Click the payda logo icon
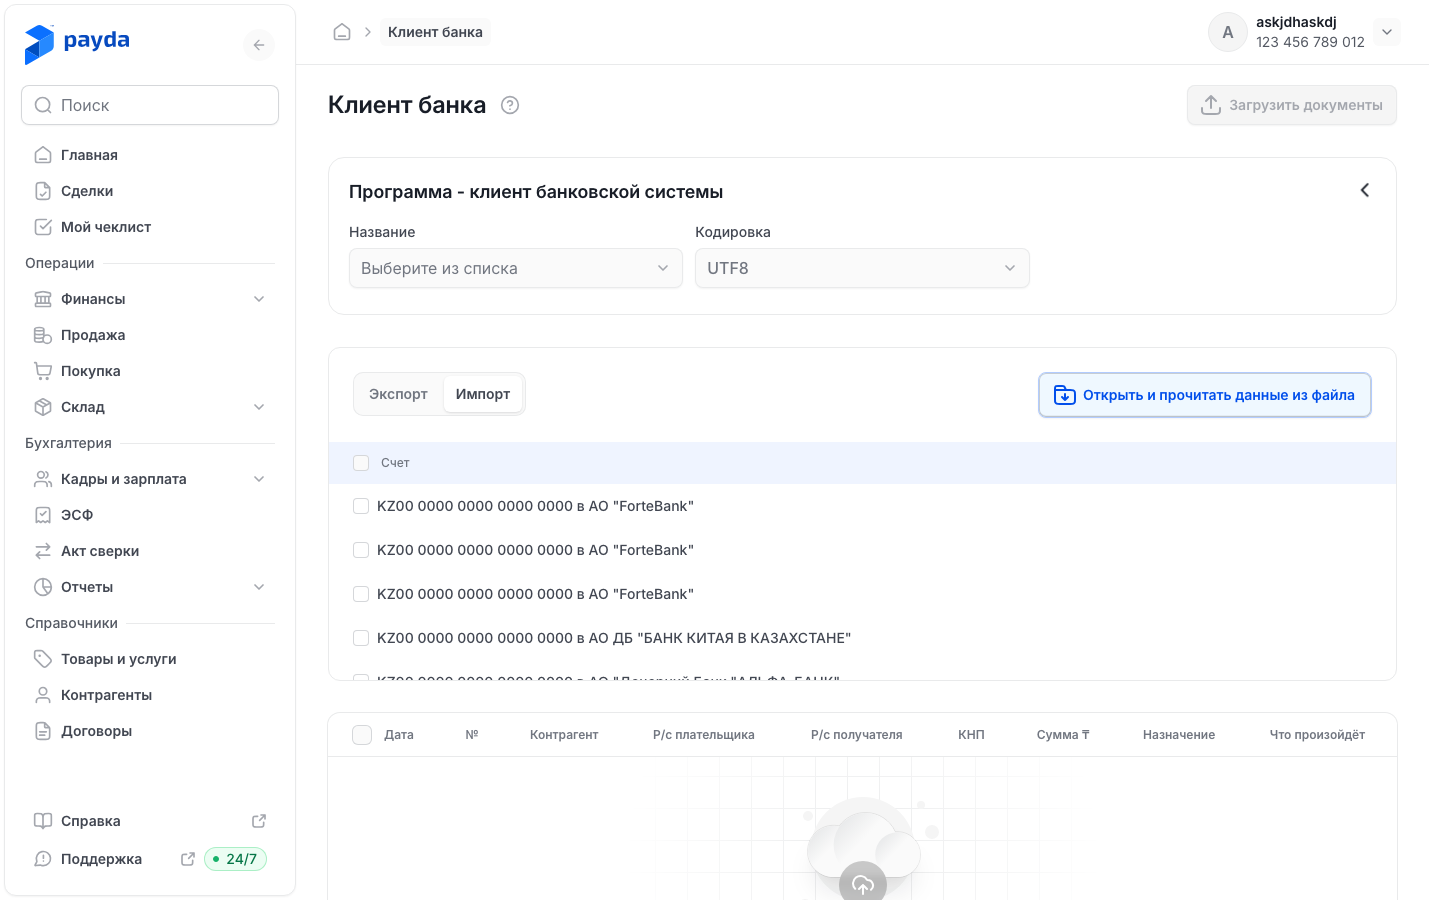 [39, 44]
